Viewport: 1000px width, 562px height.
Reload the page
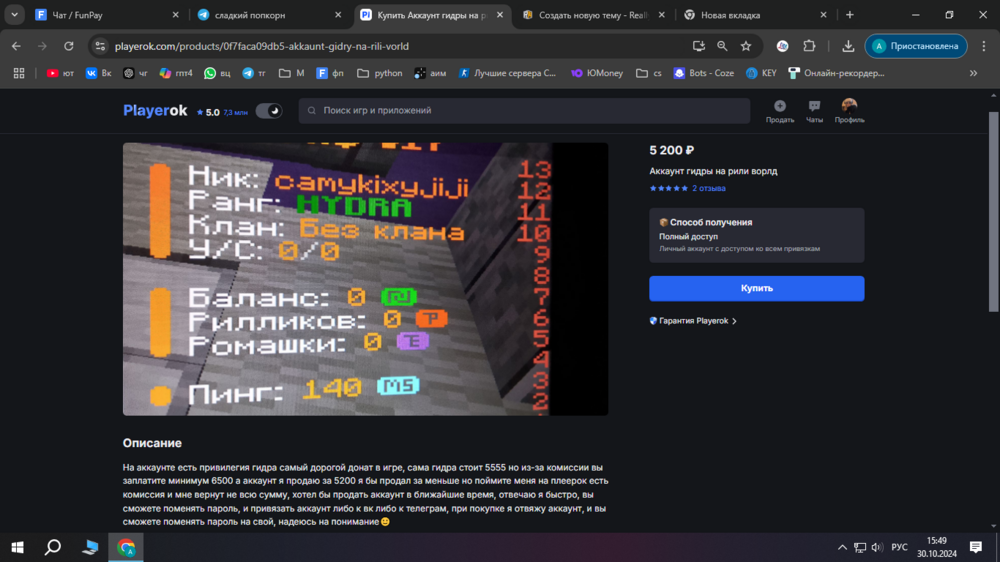tap(69, 46)
